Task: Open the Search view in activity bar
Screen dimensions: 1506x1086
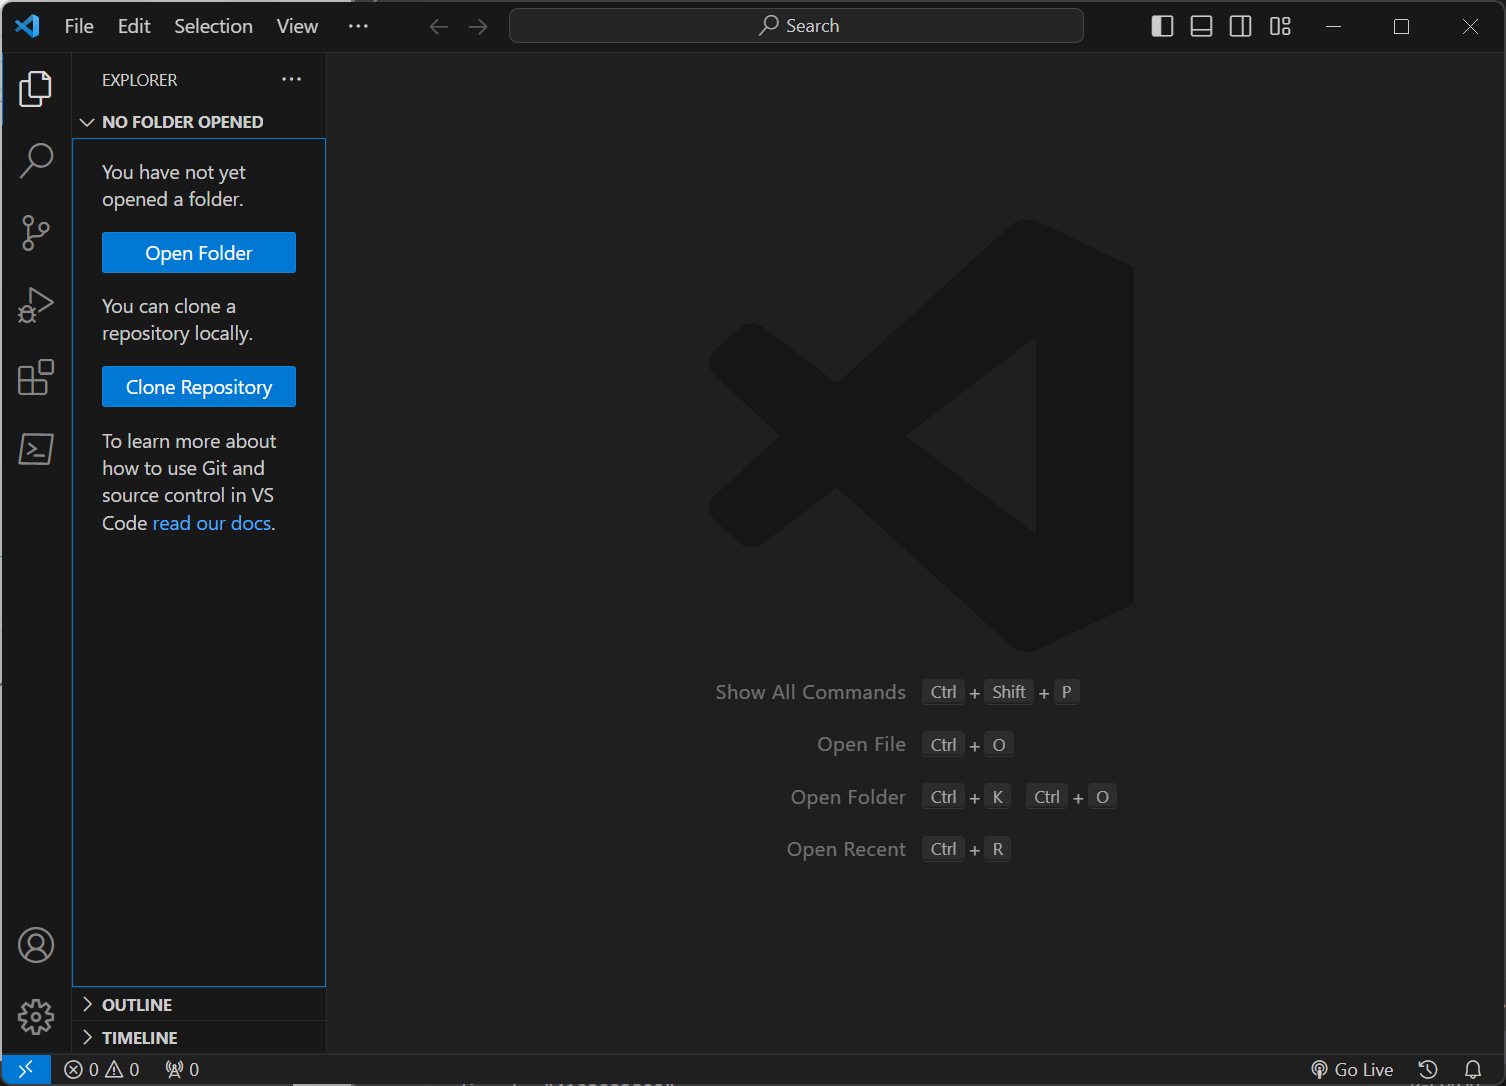Action: tap(36, 160)
